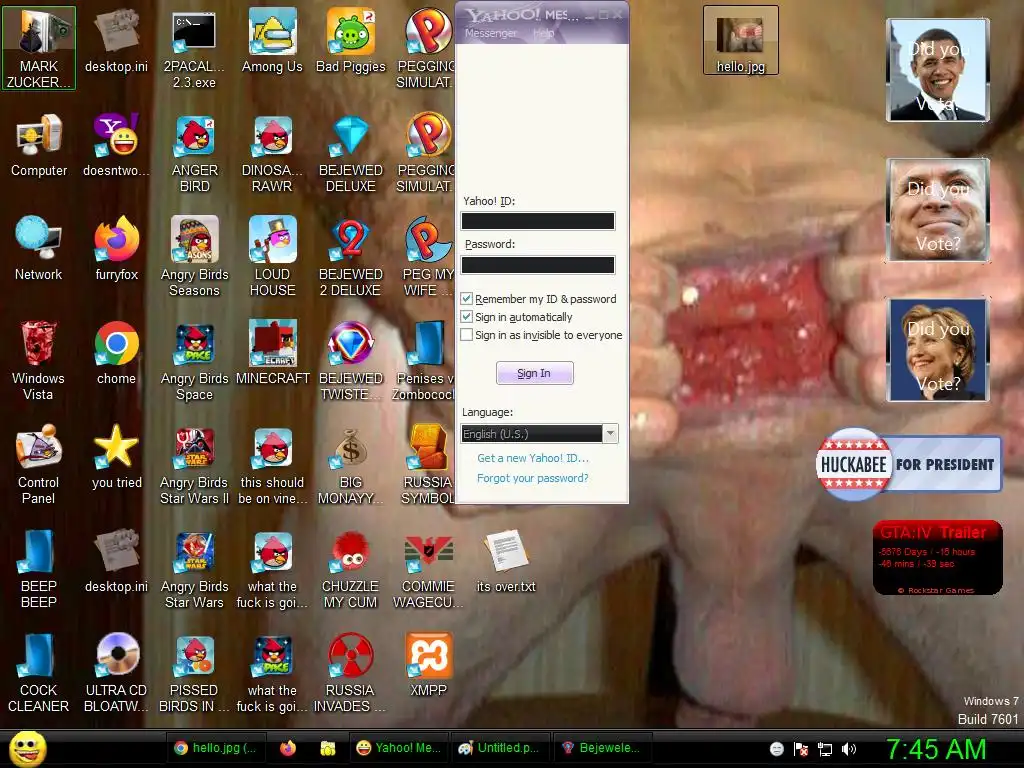Select the BEEP BEEP shortcut icon
This screenshot has height=768, width=1024.
(39, 569)
